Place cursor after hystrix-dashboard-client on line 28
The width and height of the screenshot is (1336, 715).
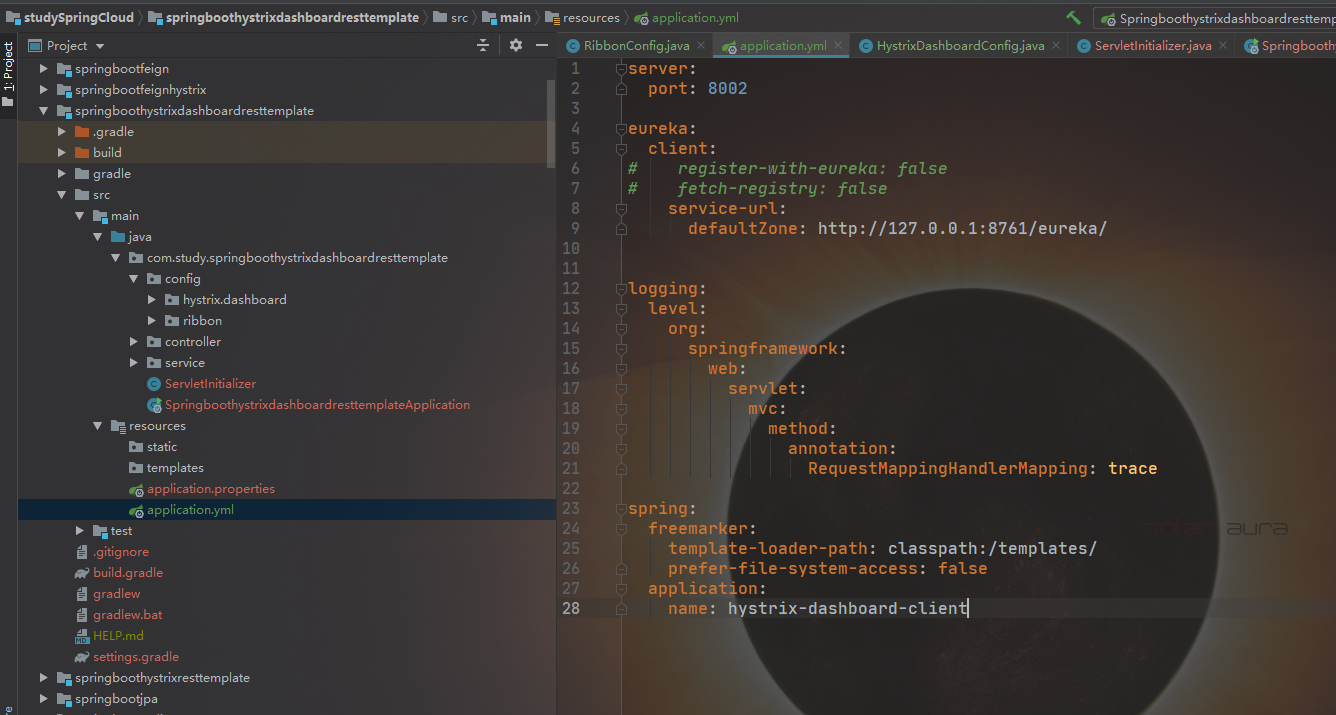click(x=968, y=608)
